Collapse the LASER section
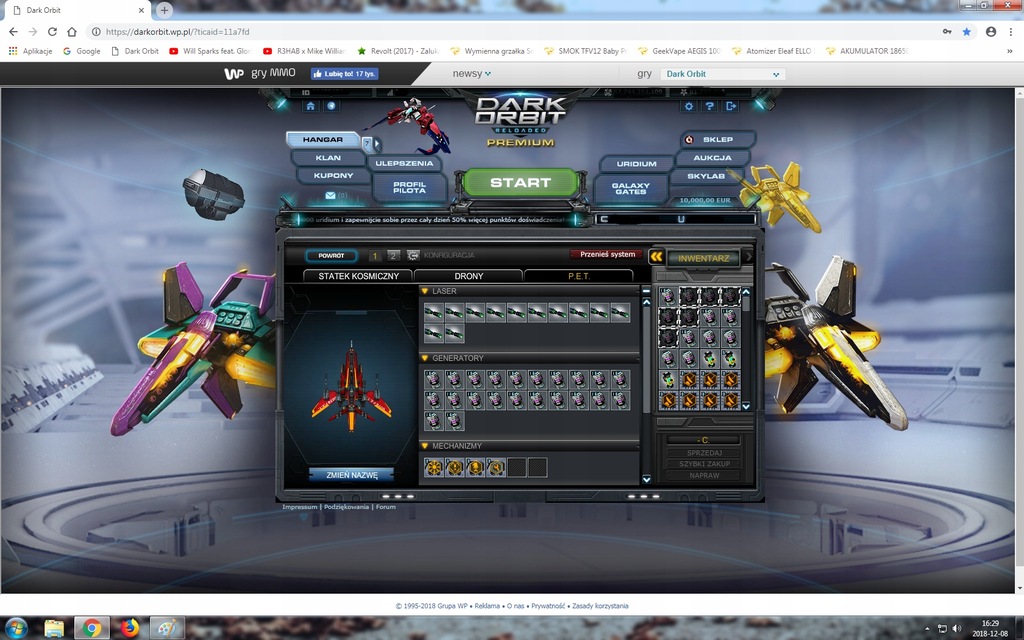 [424, 291]
